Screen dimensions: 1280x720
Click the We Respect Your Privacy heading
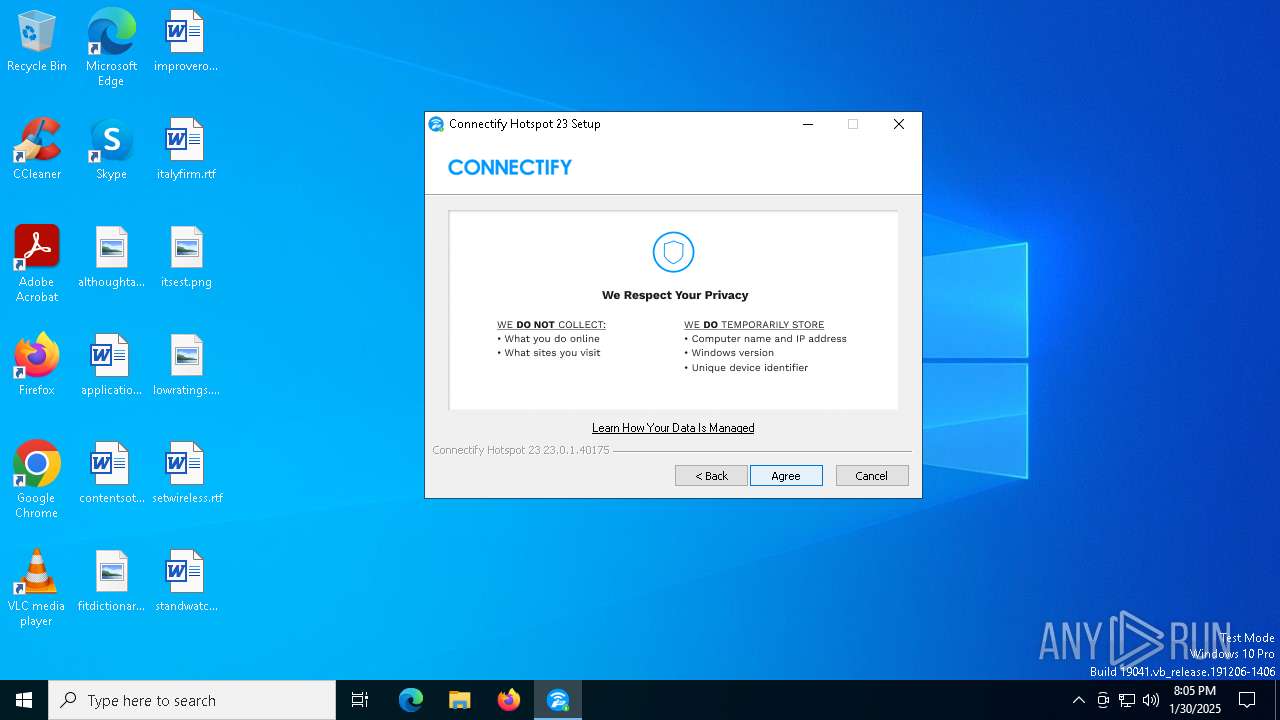[675, 295]
